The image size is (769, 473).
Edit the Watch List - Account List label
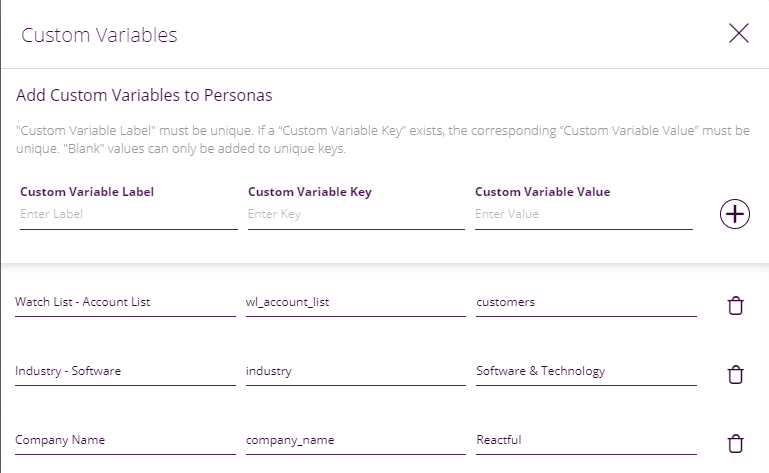125,303
